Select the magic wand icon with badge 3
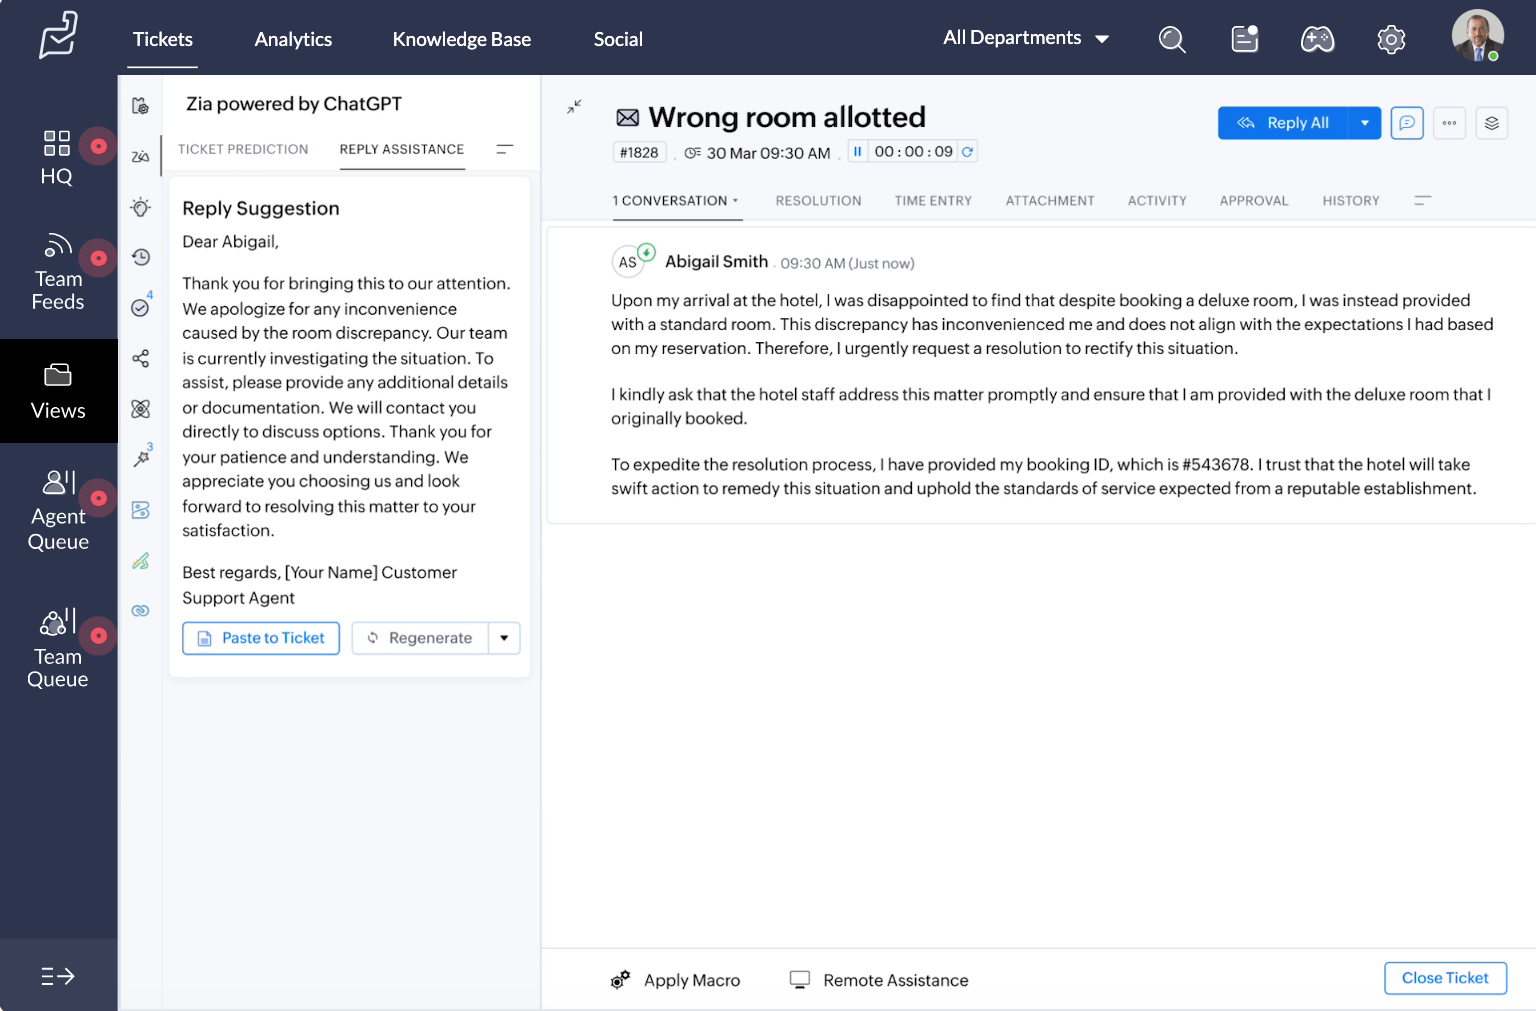This screenshot has width=1536, height=1011. pyautogui.click(x=141, y=458)
